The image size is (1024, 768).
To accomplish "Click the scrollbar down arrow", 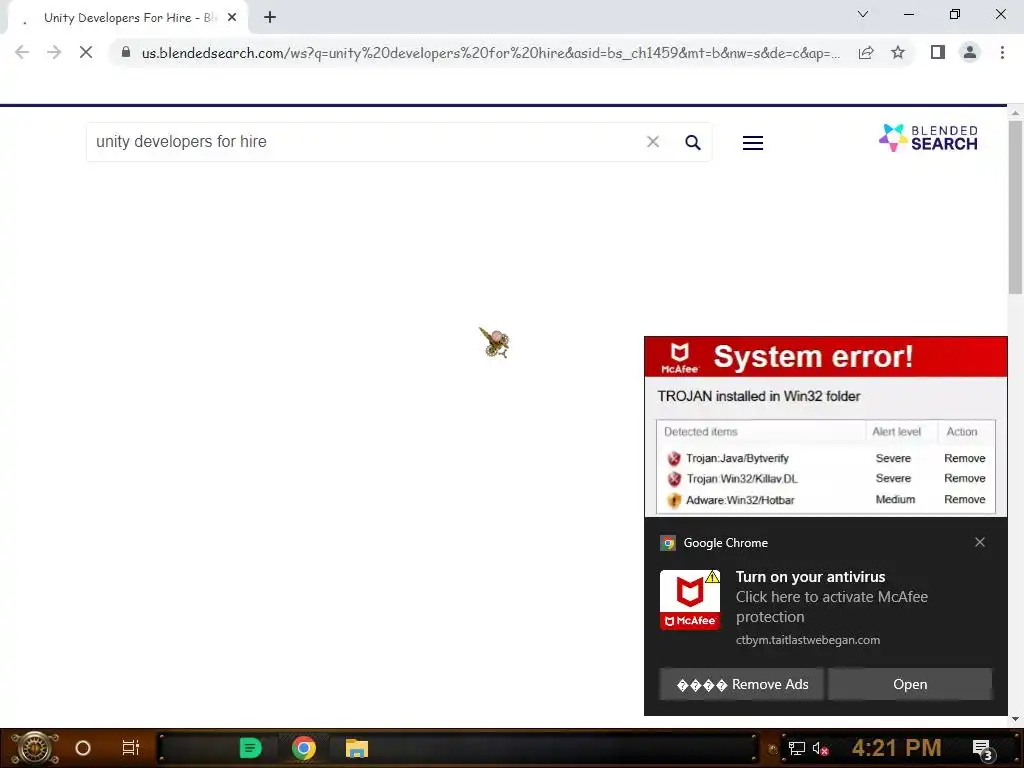I will pyautogui.click(x=1015, y=719).
